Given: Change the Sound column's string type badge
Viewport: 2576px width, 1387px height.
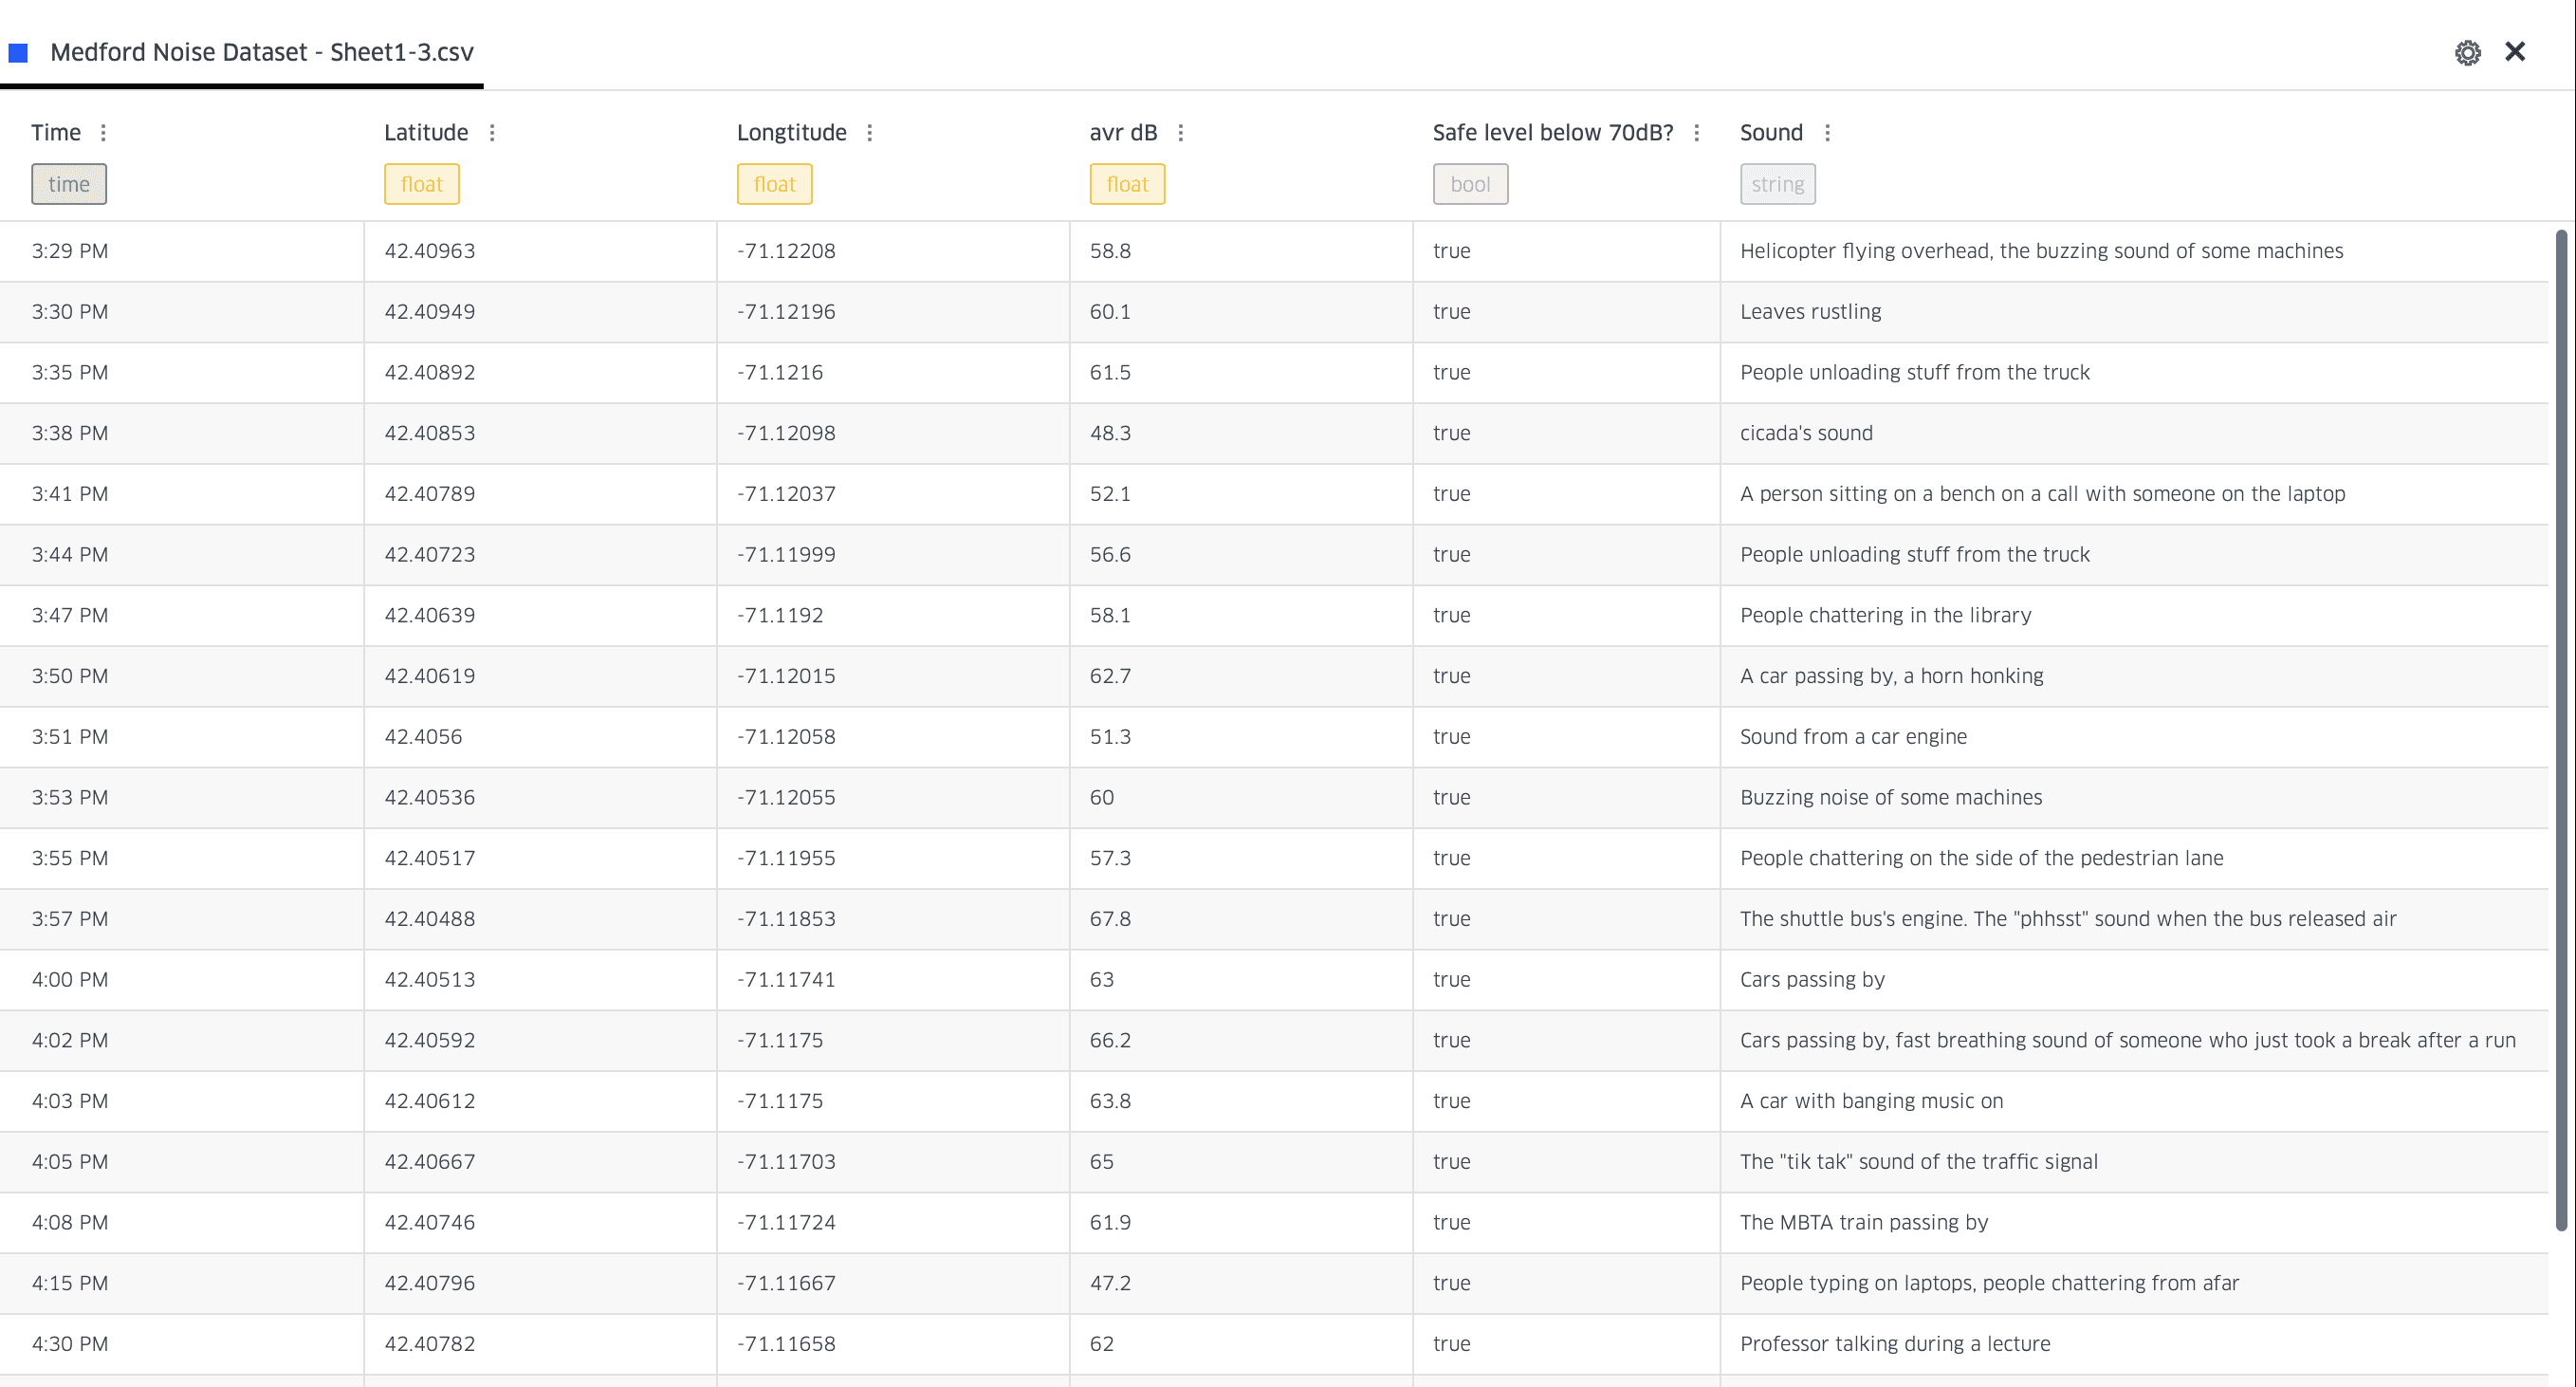Looking at the screenshot, I should click(1777, 184).
